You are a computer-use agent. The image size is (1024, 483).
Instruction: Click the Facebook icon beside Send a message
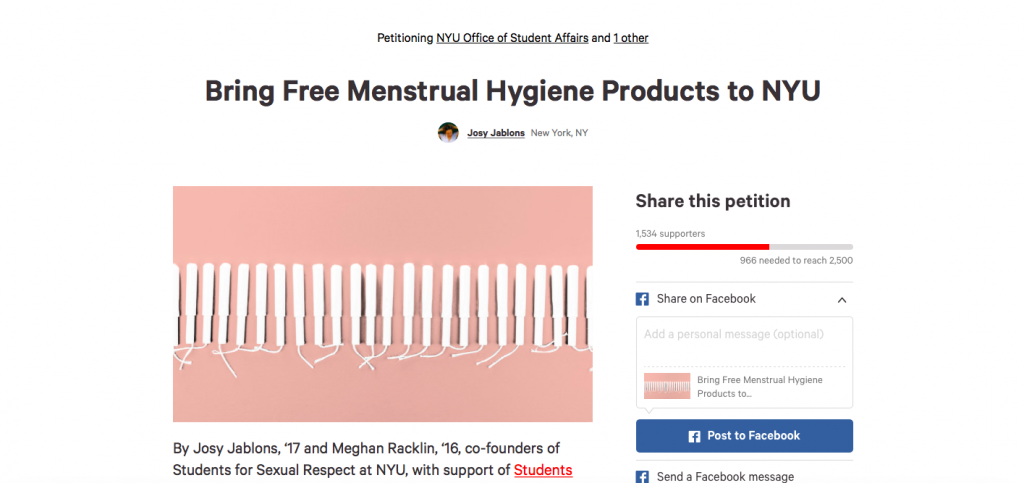coord(642,477)
